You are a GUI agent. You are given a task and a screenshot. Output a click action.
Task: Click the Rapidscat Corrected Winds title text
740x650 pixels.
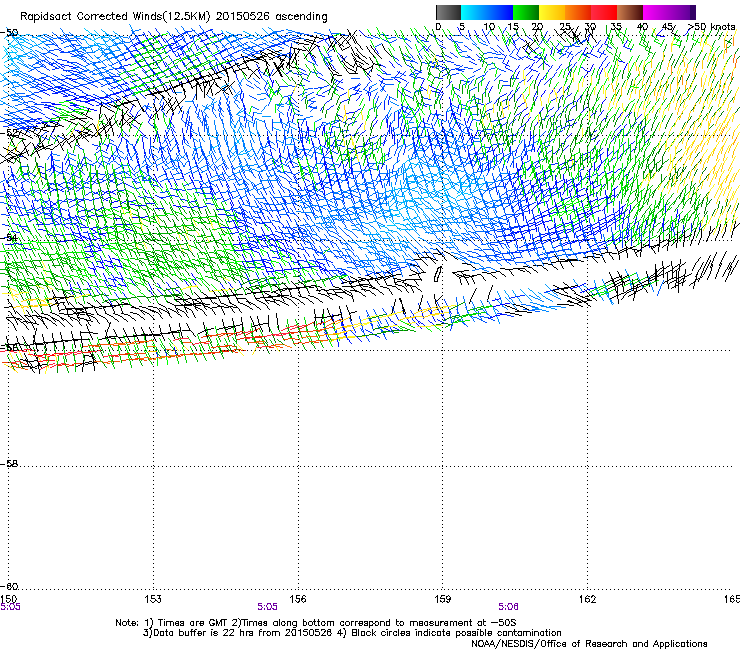click(174, 17)
